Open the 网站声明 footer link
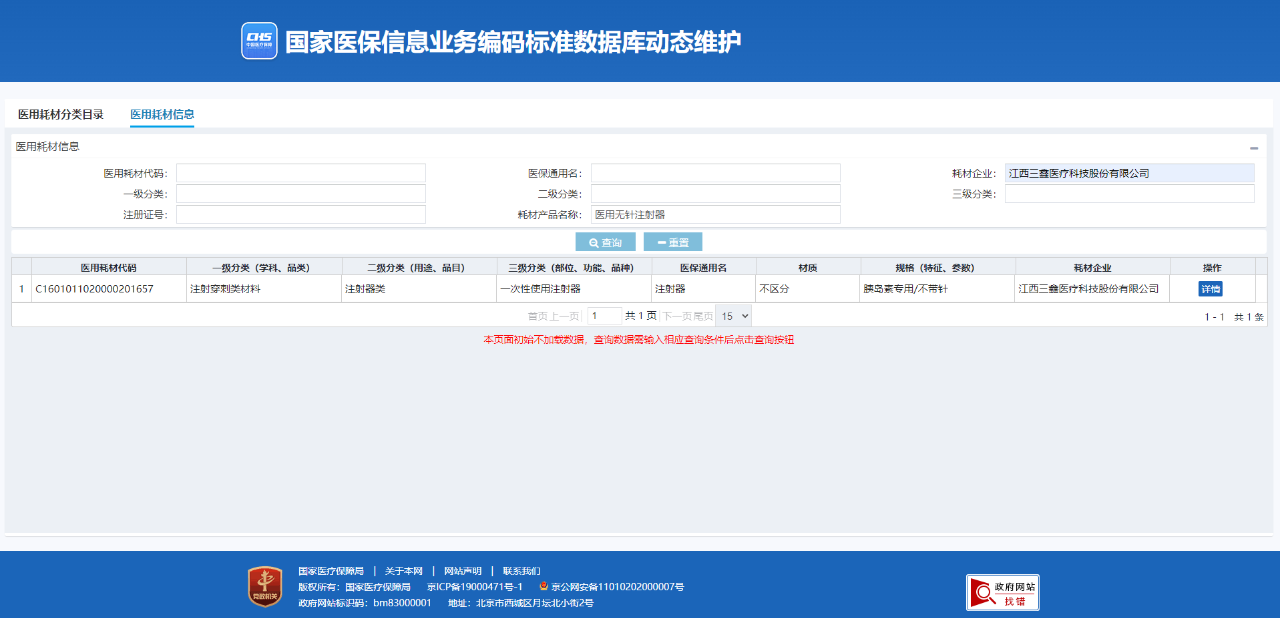1280x618 pixels. click(x=462, y=571)
